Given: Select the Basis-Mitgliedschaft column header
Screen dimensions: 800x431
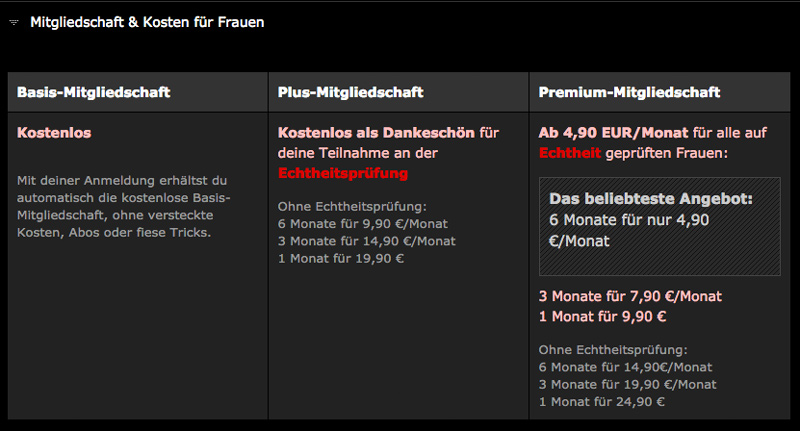Looking at the screenshot, I should [94, 92].
